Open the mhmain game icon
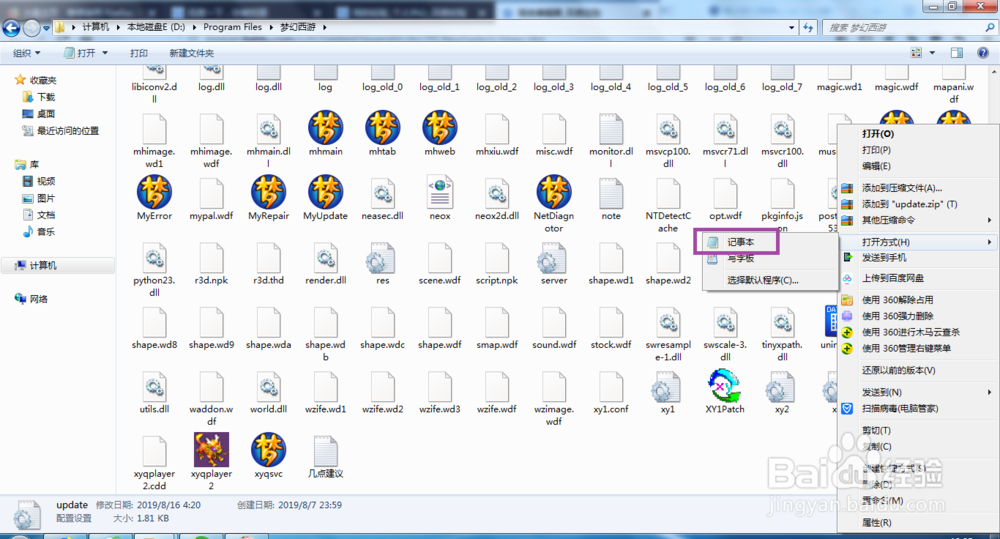 [x=325, y=128]
